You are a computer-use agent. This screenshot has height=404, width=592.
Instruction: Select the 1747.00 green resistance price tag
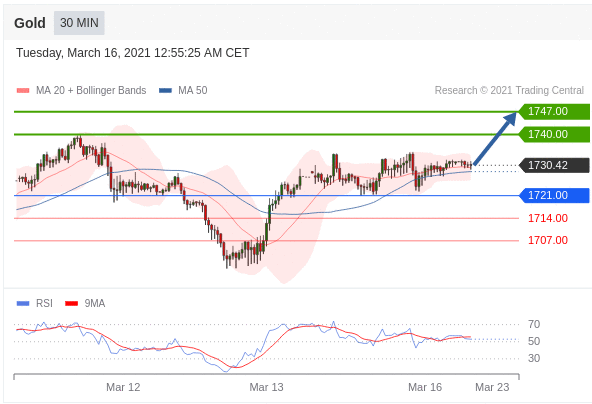[553, 111]
